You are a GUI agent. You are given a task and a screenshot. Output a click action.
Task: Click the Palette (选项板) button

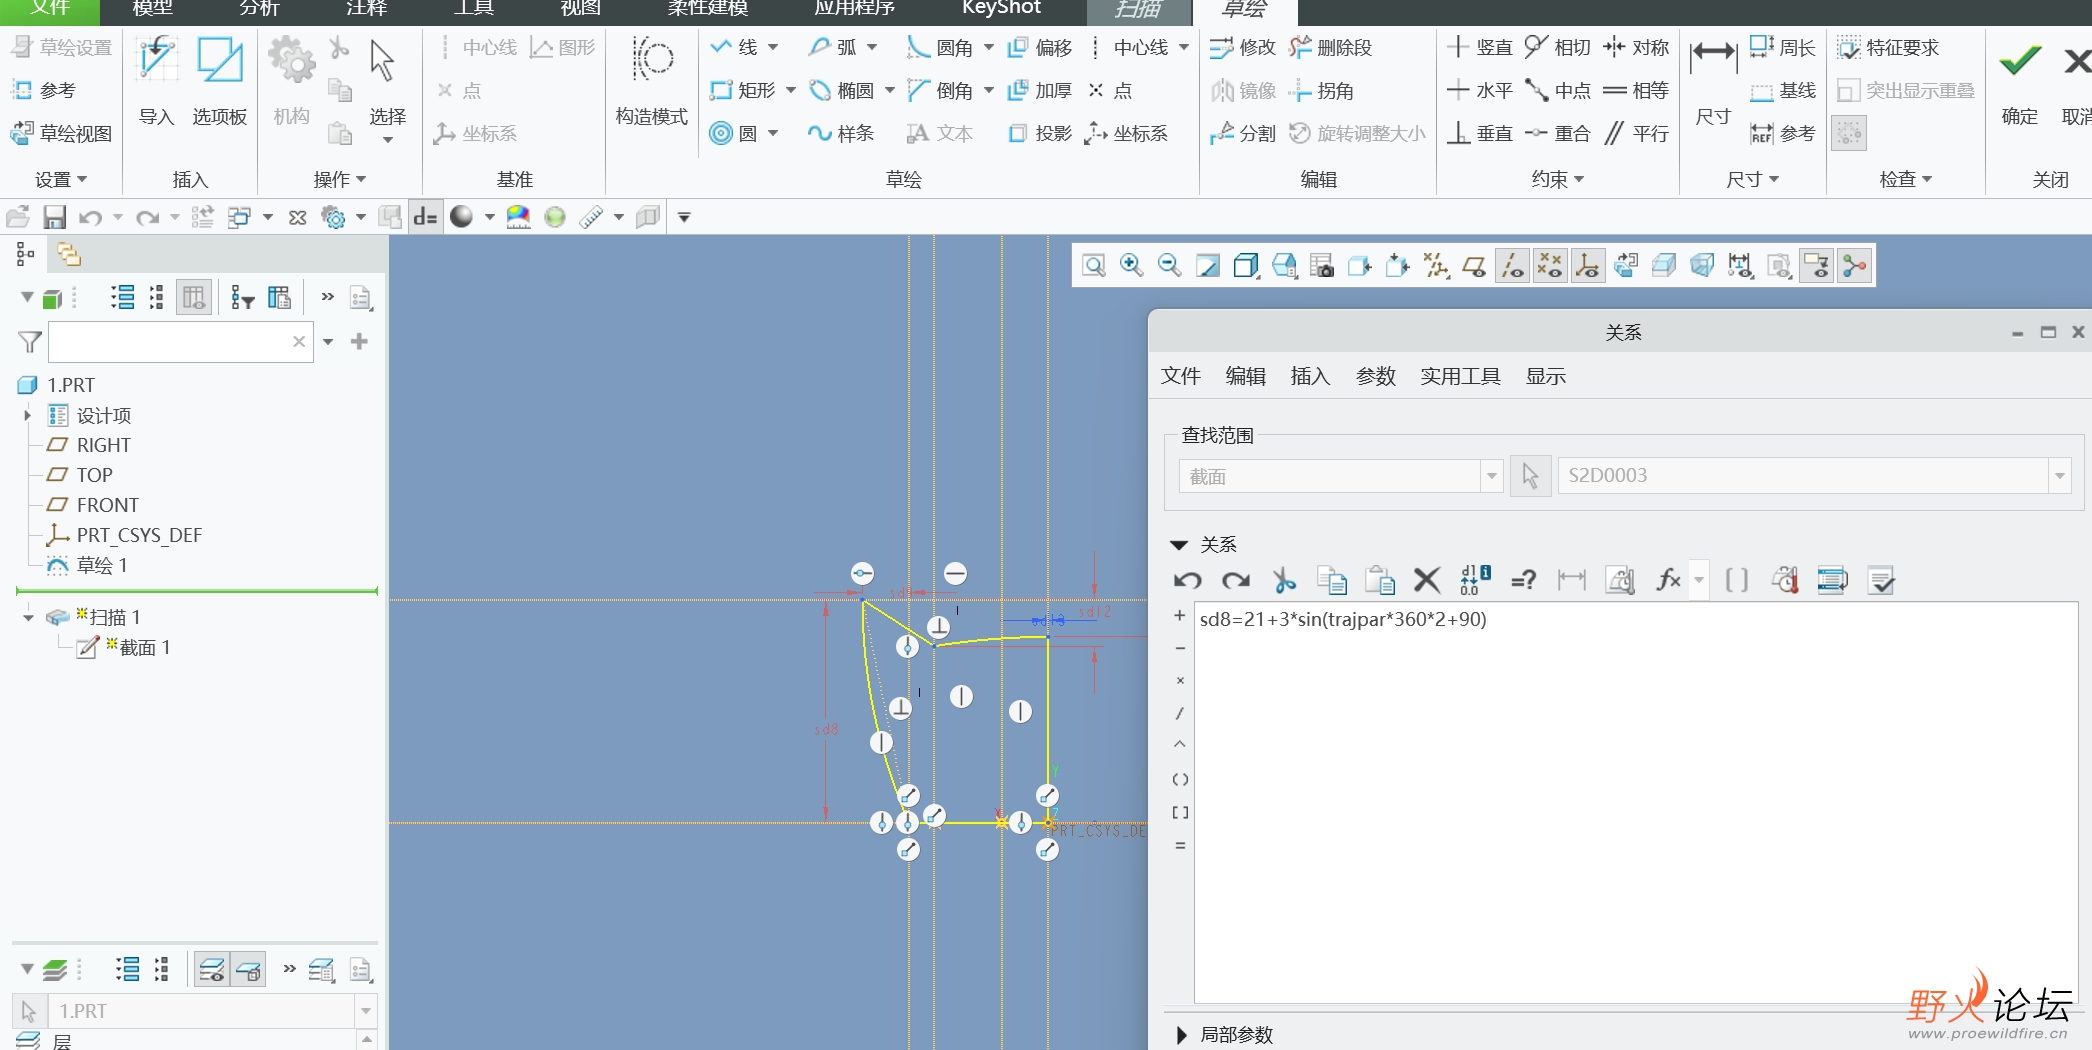[220, 82]
